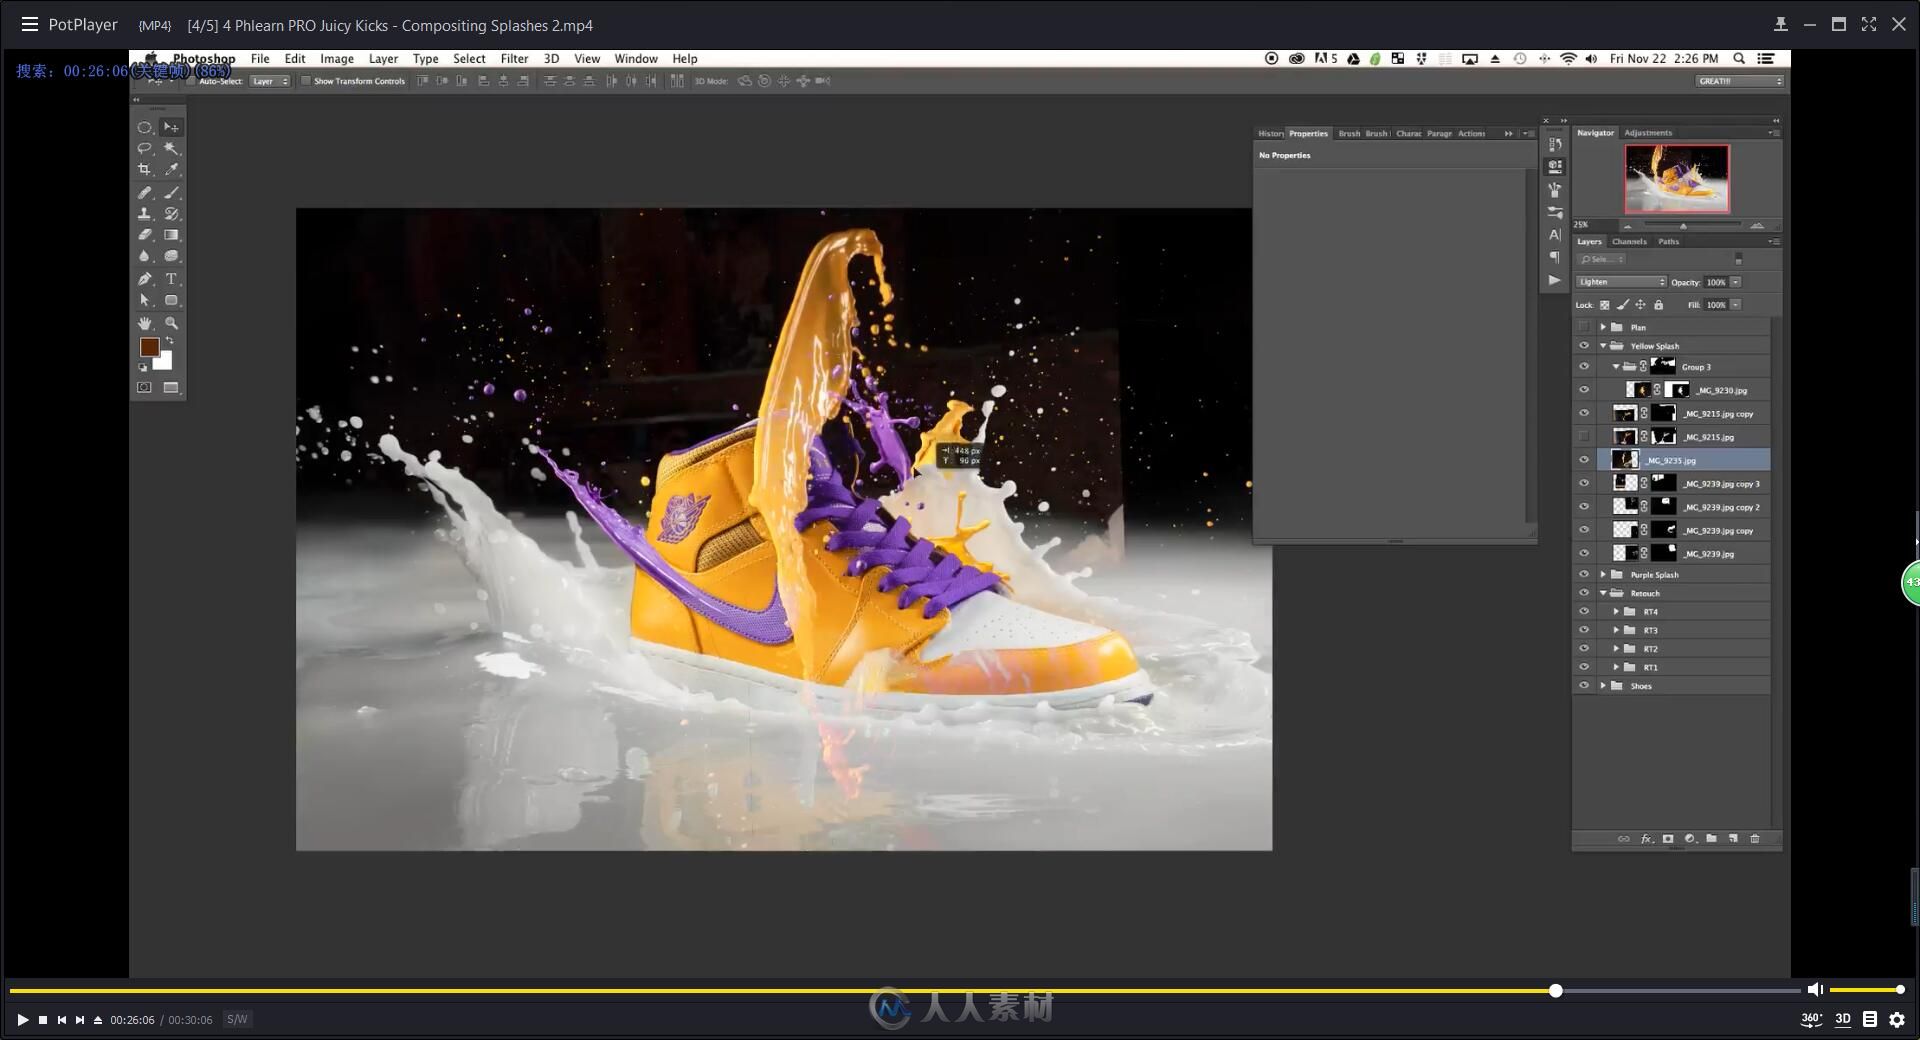Open the Layer menu

(x=383, y=59)
